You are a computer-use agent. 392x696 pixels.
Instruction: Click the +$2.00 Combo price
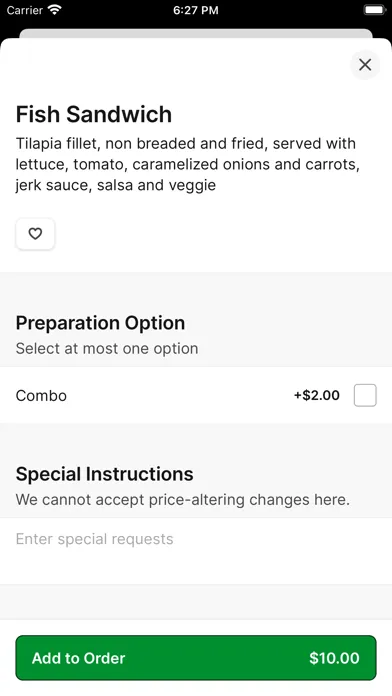[317, 395]
